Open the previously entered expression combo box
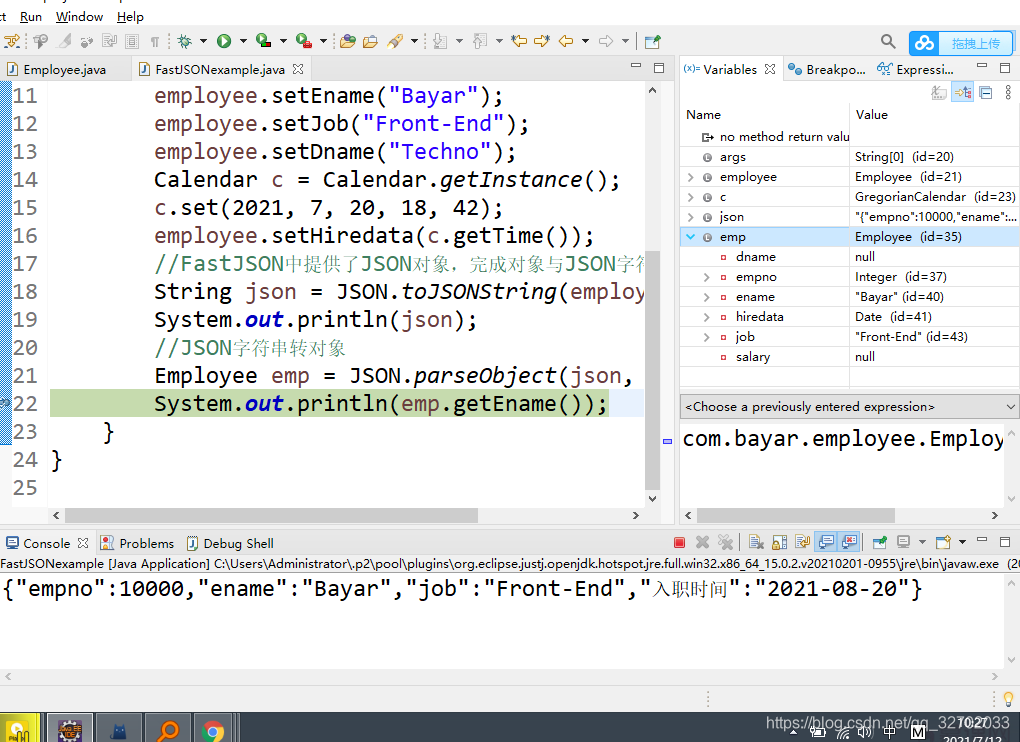The height and width of the screenshot is (742, 1020). tap(849, 407)
